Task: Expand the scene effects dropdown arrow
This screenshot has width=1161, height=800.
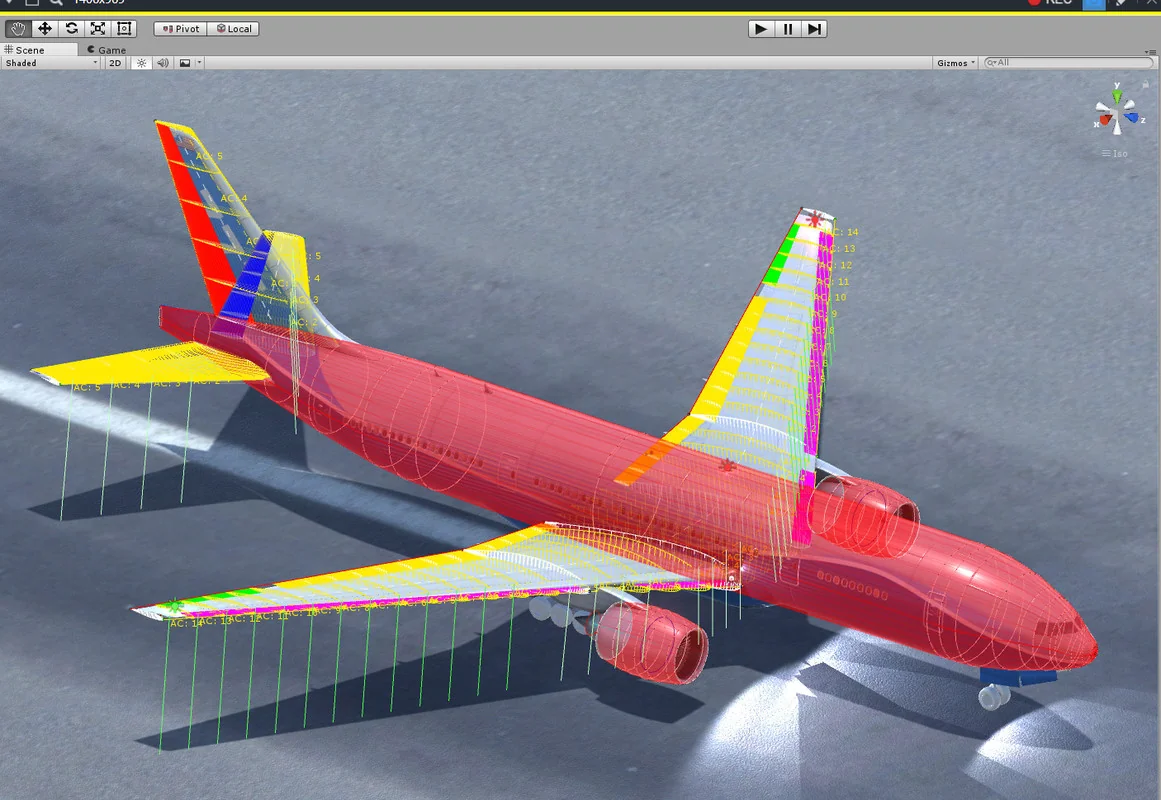Action: [200, 63]
